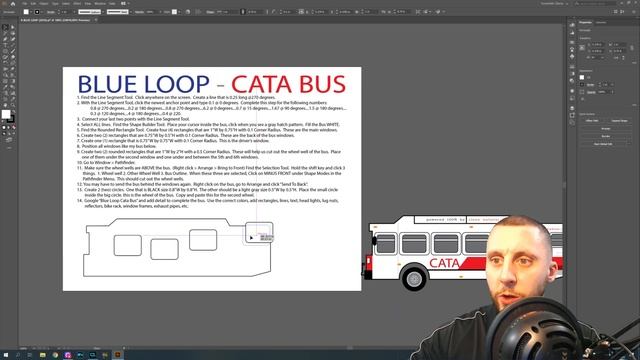Switch to Draw Inside mode
This screenshot has height=360, width=640.
[13, 133]
